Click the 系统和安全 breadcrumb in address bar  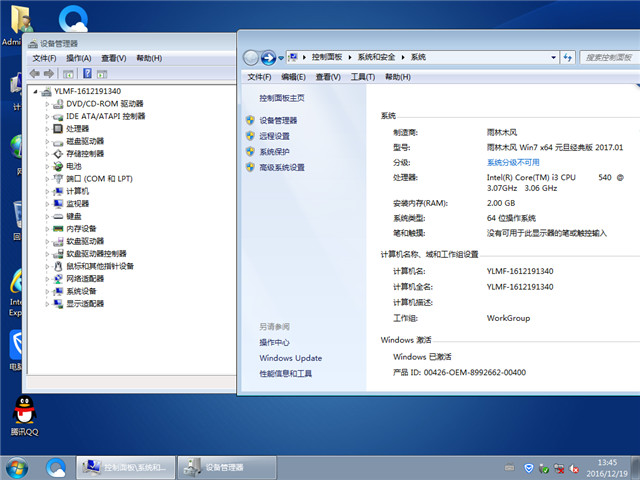tap(376, 57)
